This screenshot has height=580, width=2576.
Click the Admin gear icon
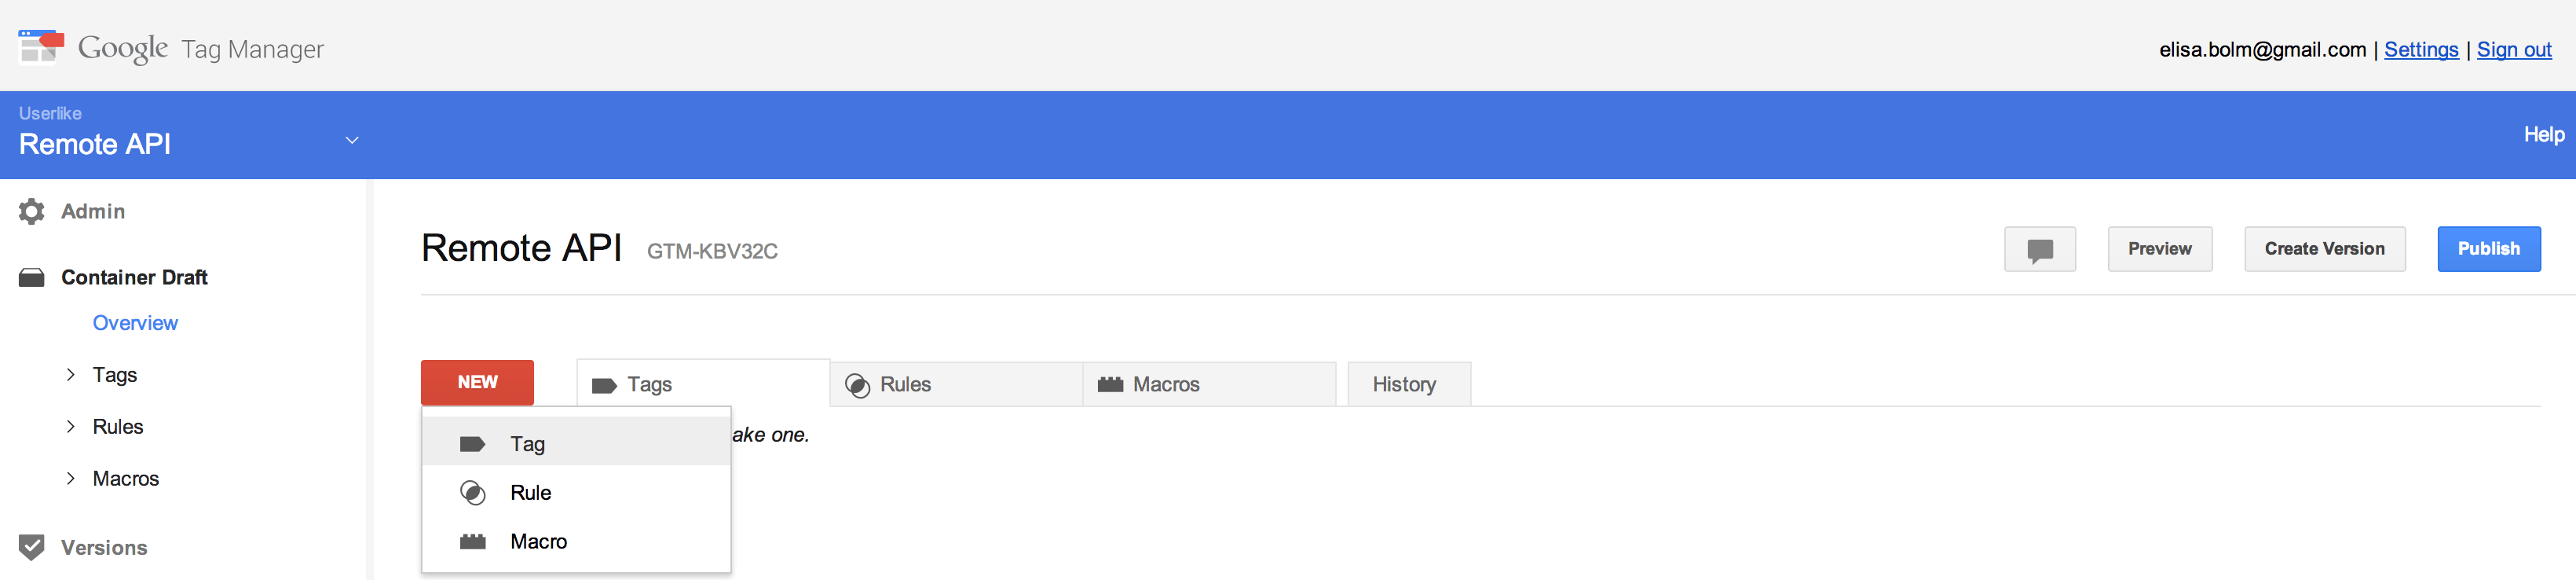coord(32,211)
